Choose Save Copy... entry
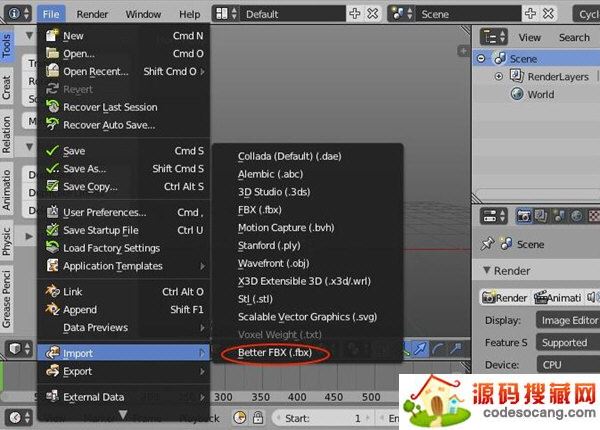 click(x=124, y=187)
